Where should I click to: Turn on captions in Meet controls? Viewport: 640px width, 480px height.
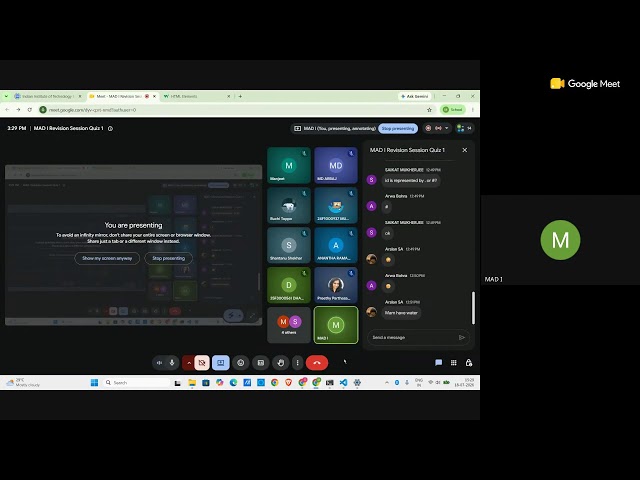tap(260, 362)
